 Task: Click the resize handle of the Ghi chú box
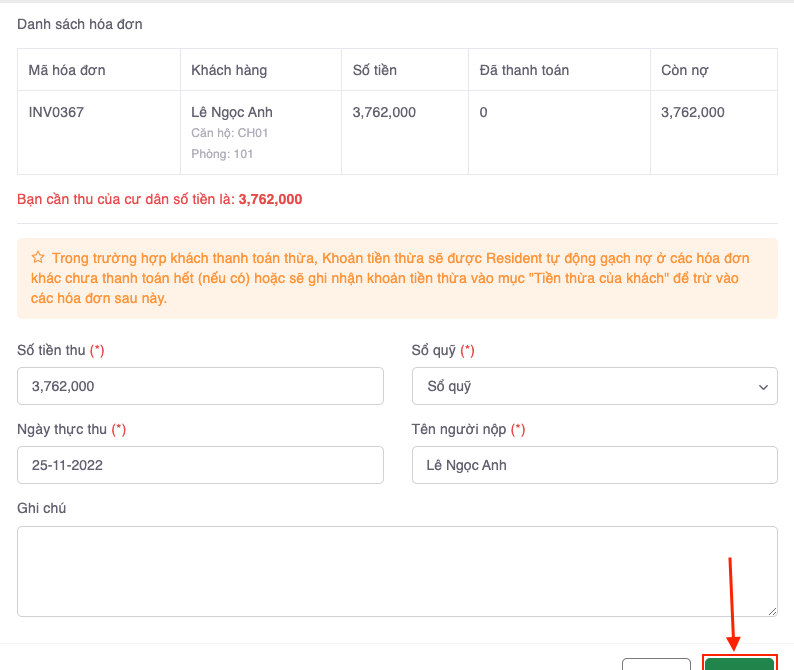pyautogui.click(x=771, y=610)
